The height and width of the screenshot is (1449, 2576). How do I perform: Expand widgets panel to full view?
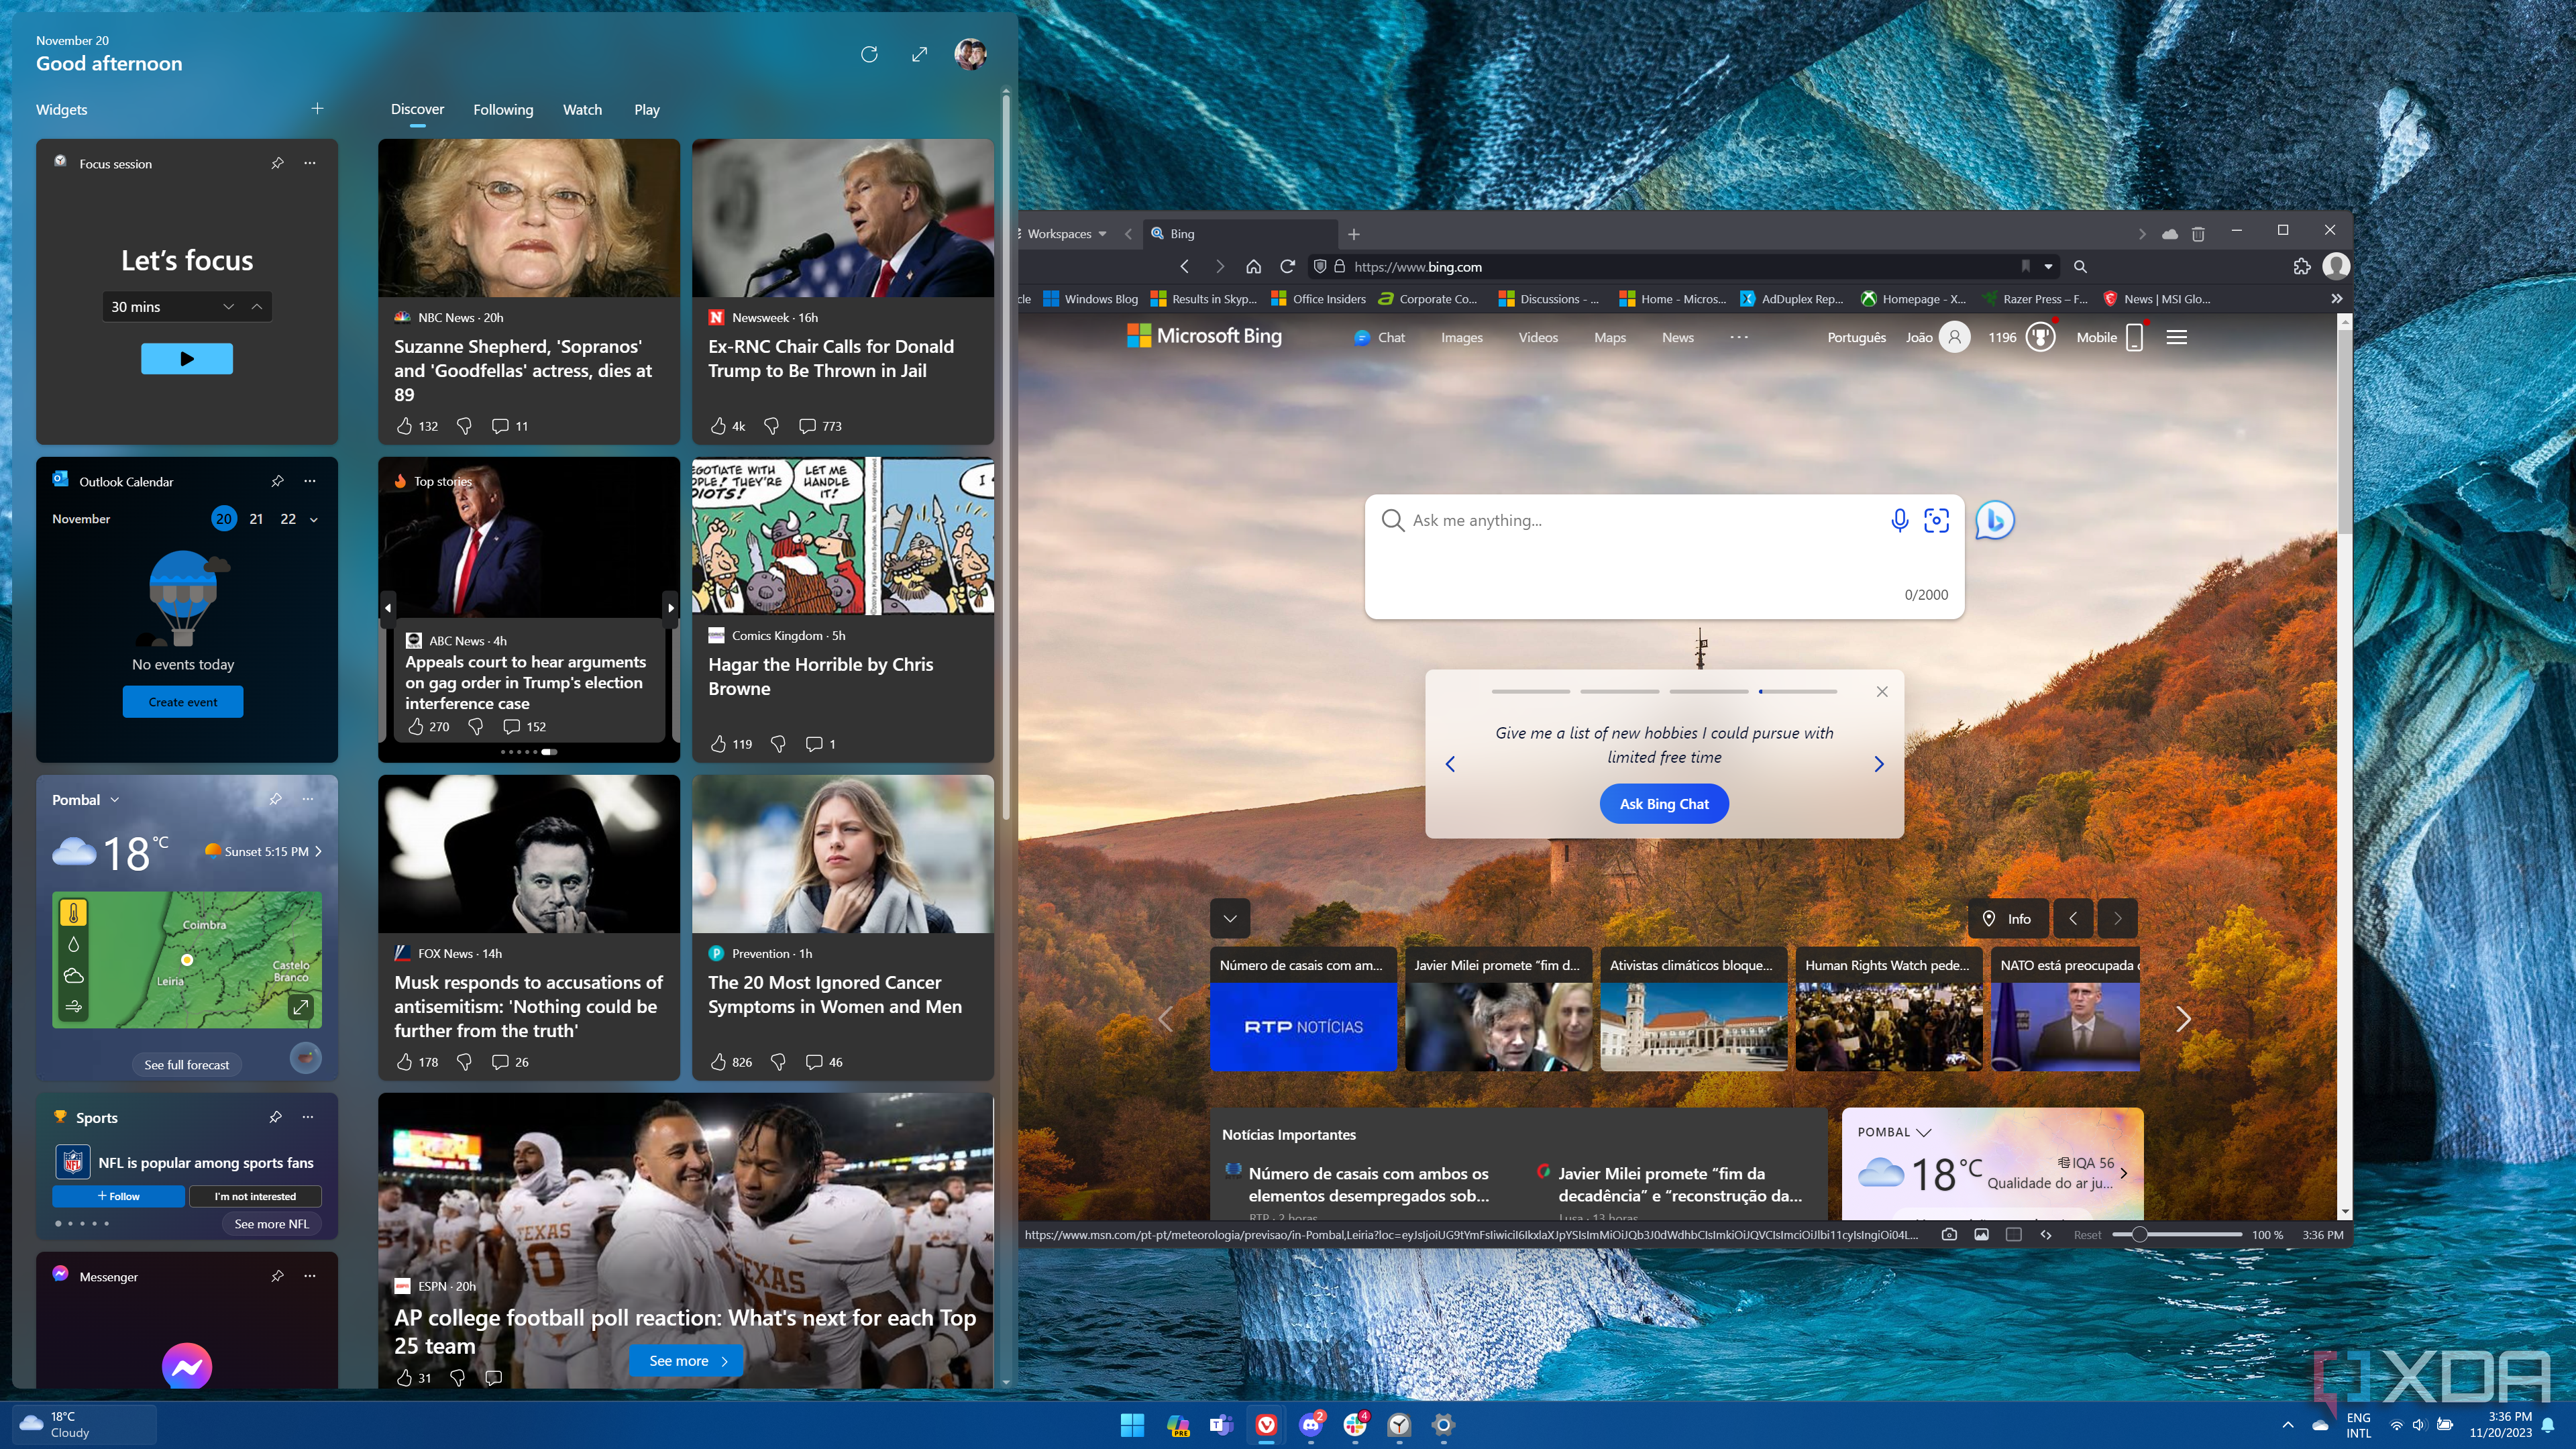pos(919,54)
